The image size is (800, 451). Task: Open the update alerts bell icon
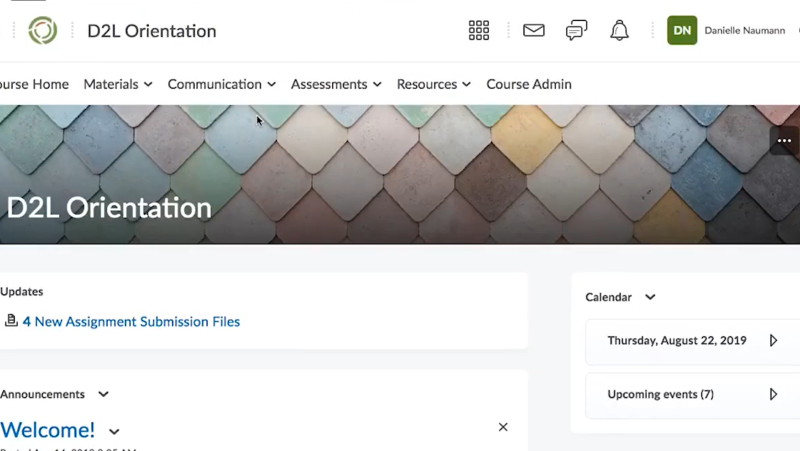pos(619,31)
